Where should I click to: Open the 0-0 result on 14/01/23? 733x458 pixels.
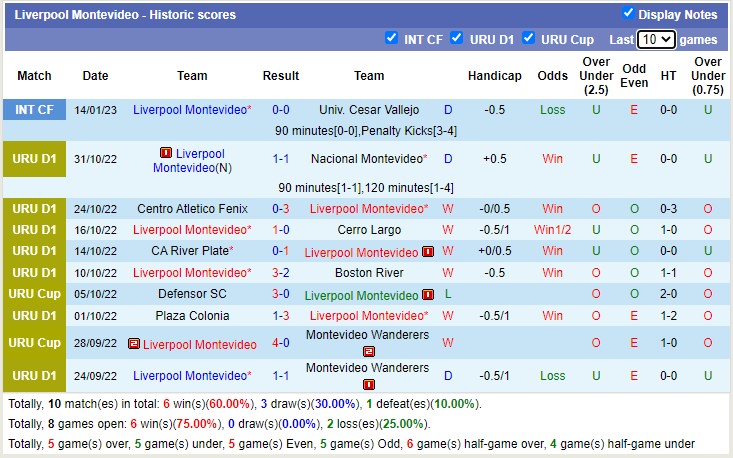coord(280,110)
